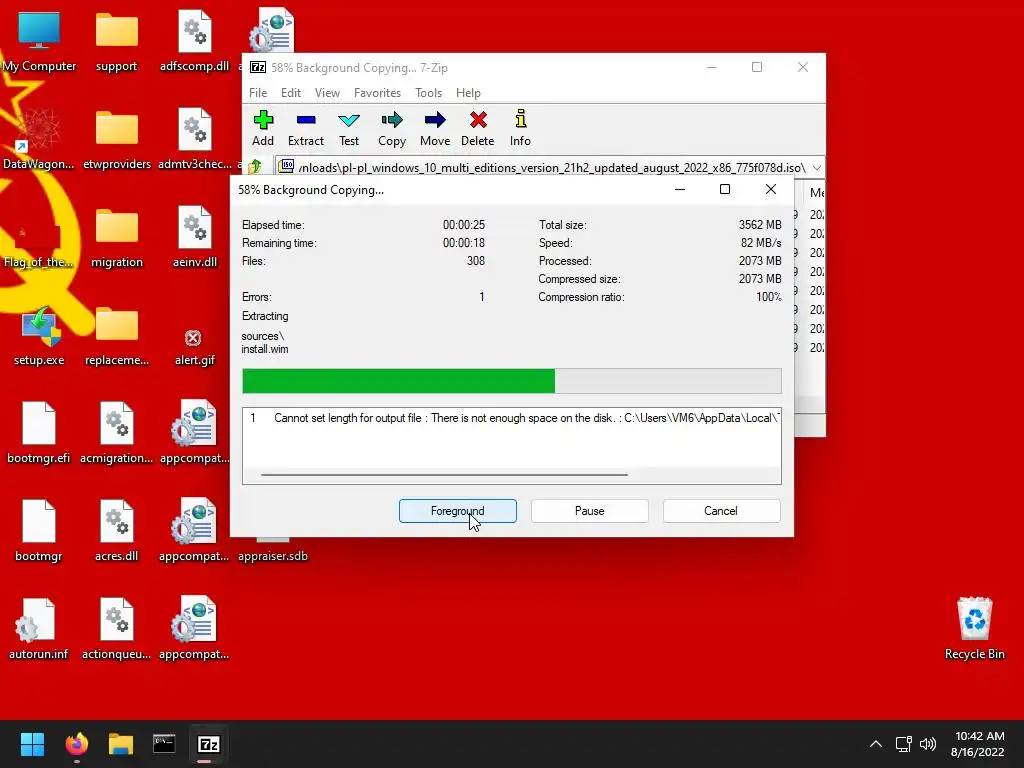Click the green copy progress bar
1024x768 pixels.
(x=511, y=381)
